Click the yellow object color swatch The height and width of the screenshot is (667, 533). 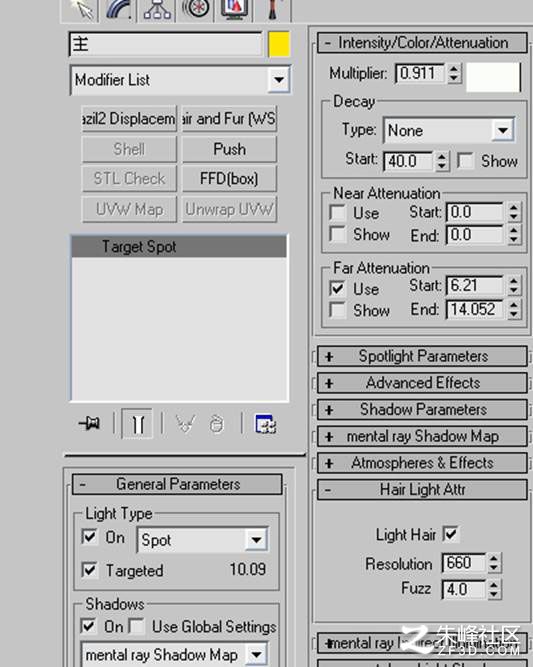[x=279, y=44]
